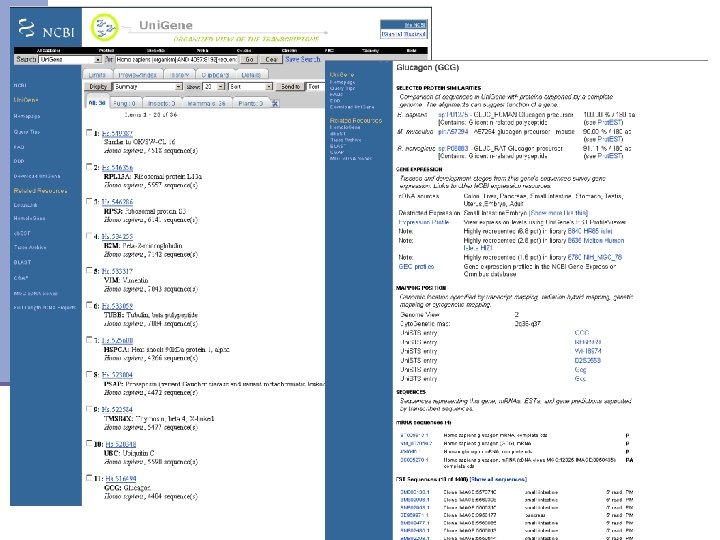Click the ProtEST link for H. sapiens
Image resolution: width=720 pixels, height=540 pixels.
(610, 122)
